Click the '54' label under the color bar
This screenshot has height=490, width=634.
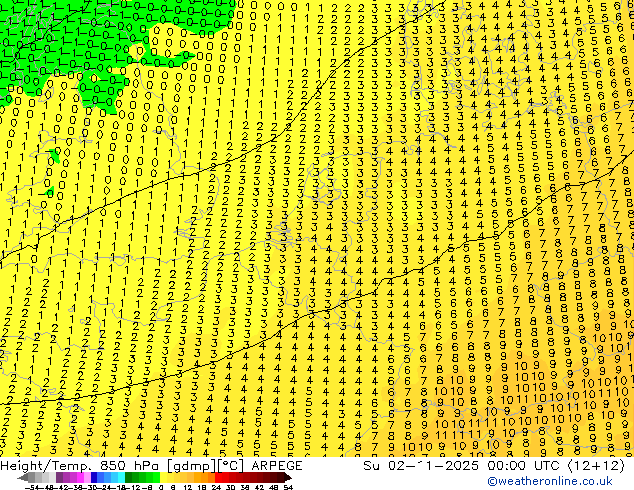pyautogui.click(x=288, y=488)
